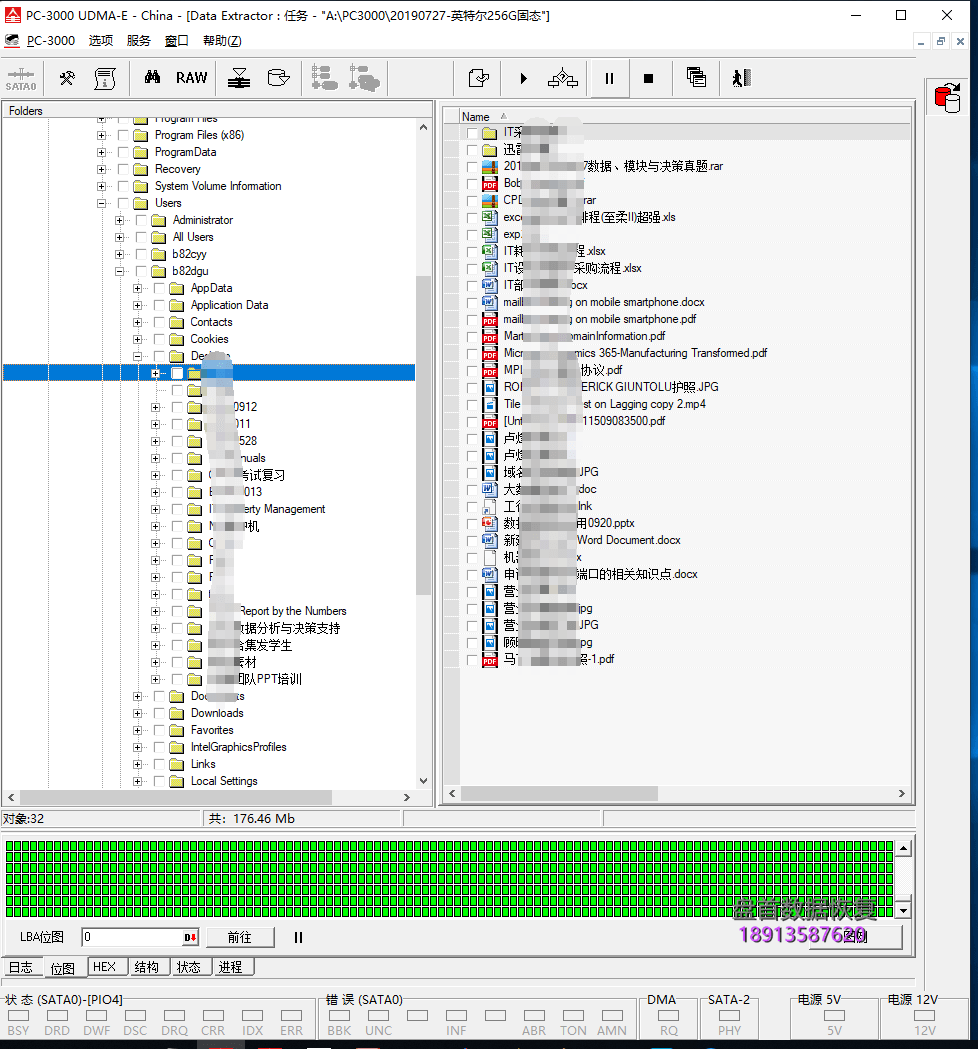Click the rar archive icon of 真题.rar
The image size is (978, 1049).
[490, 166]
